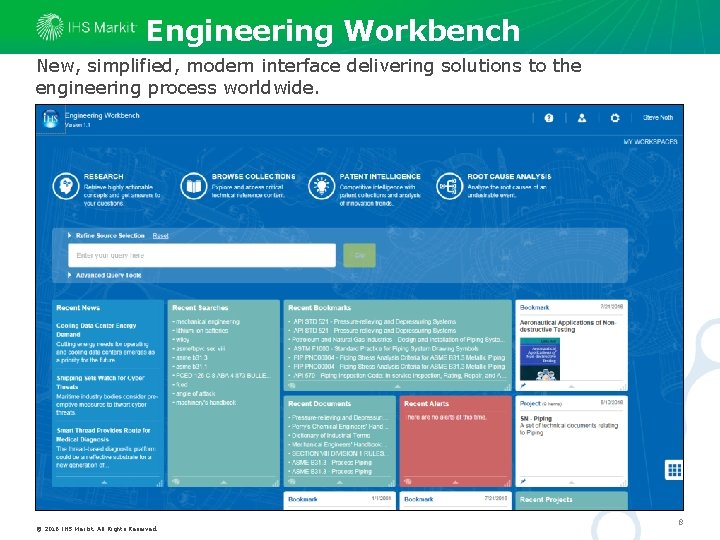Image resolution: width=720 pixels, height=540 pixels.
Task: Open document 'Perry's Chemical Engineers' Hand...'
Action: point(338,426)
